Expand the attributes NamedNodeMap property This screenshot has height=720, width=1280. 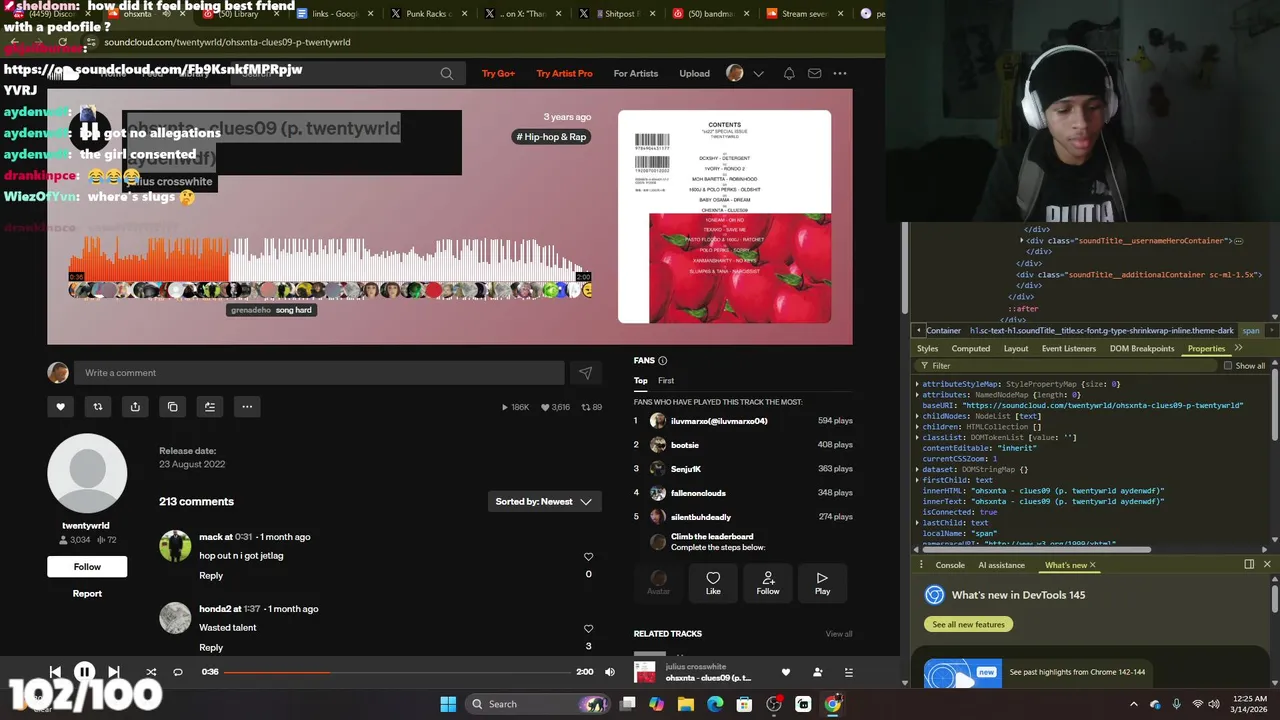coord(917,395)
